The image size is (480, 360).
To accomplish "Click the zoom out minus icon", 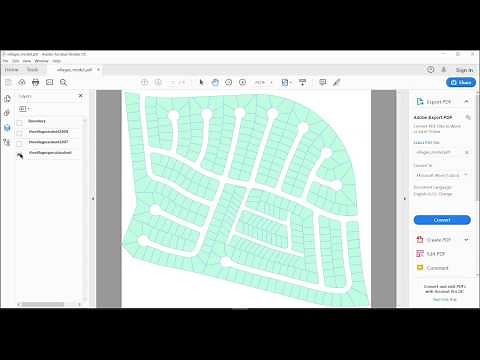I will click(229, 82).
